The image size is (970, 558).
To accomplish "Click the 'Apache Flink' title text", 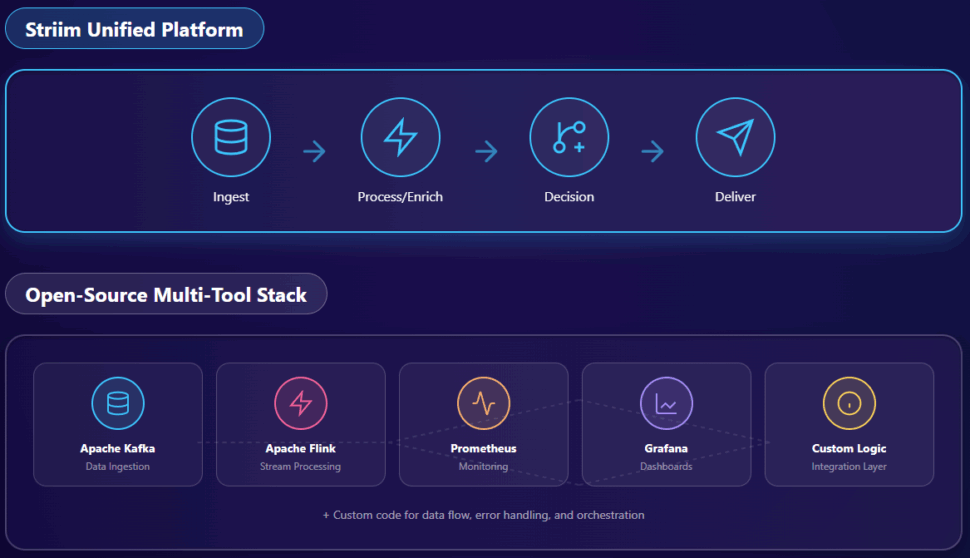I will tap(301, 449).
